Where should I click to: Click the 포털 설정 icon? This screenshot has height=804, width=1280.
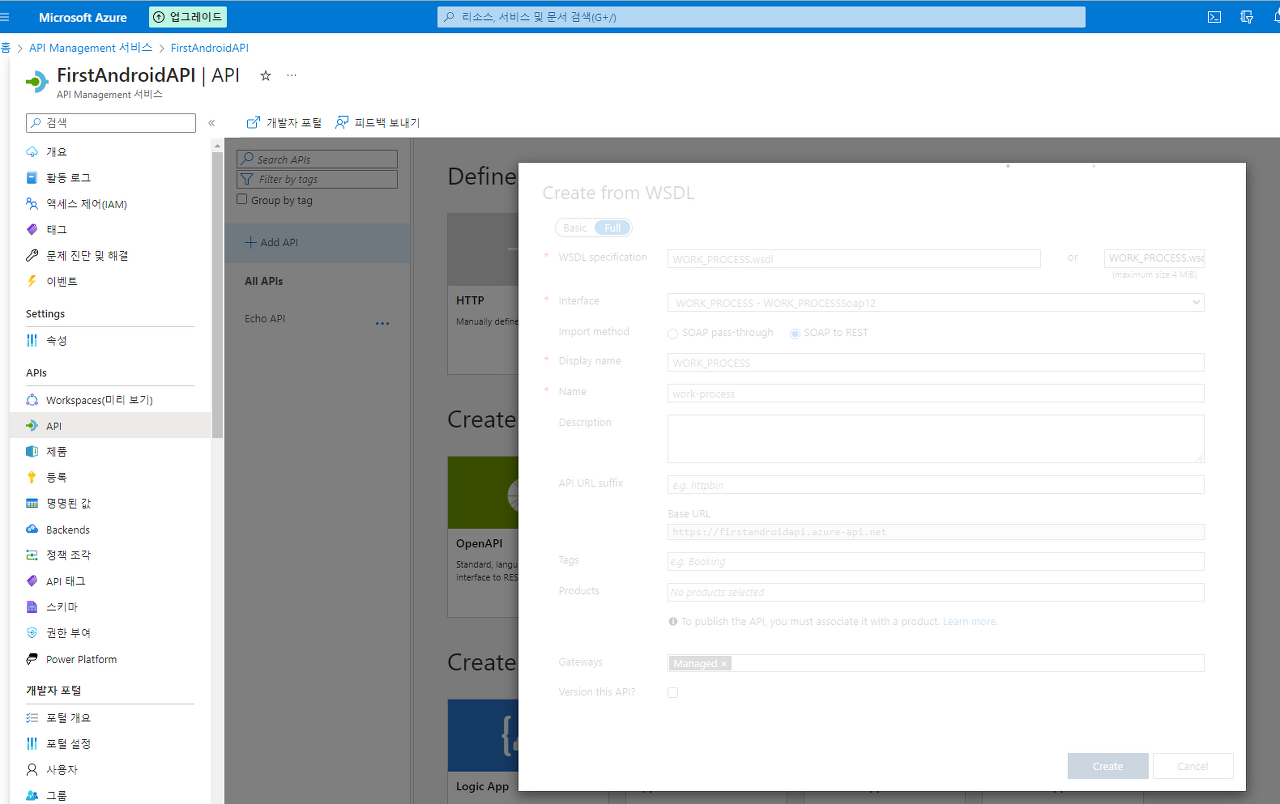point(32,744)
